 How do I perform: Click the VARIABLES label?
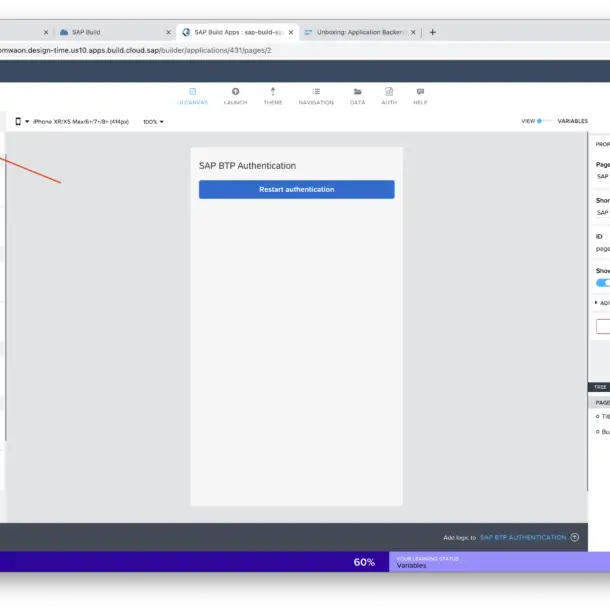tap(572, 121)
